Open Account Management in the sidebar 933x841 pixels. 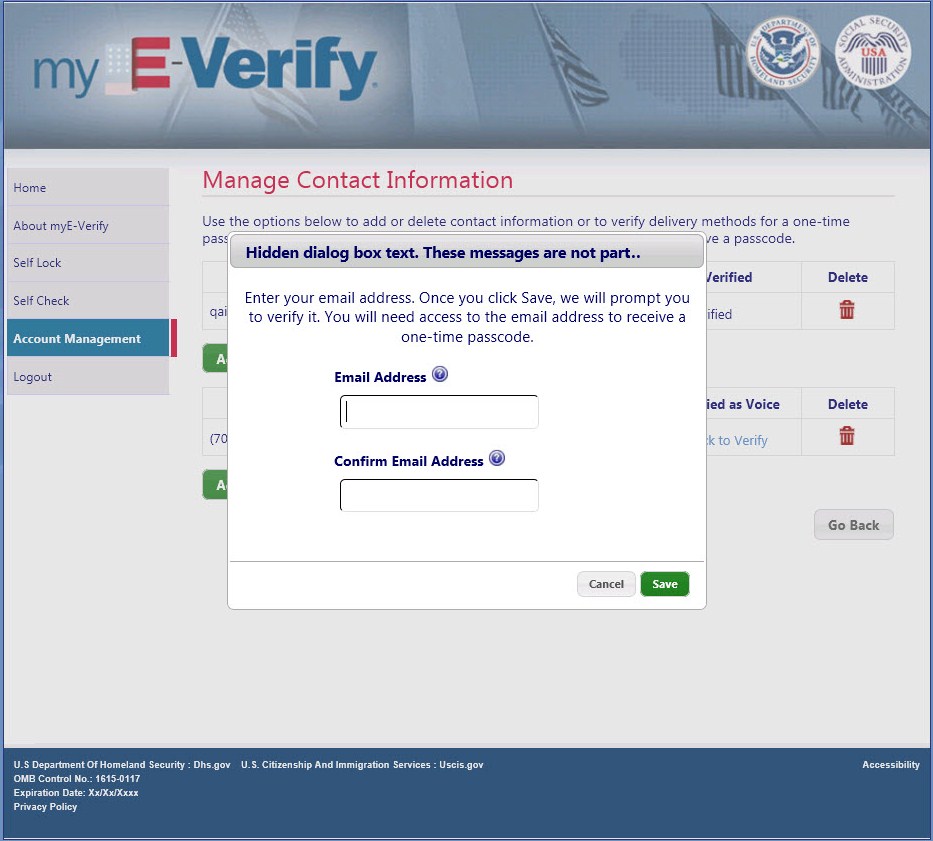[88, 338]
